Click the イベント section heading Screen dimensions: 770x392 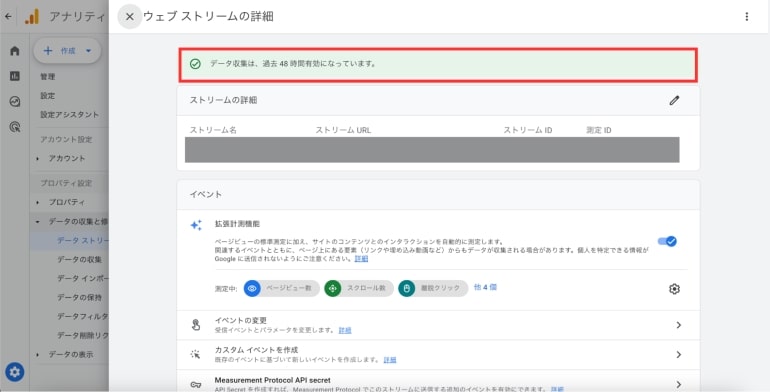pyautogui.click(x=206, y=195)
